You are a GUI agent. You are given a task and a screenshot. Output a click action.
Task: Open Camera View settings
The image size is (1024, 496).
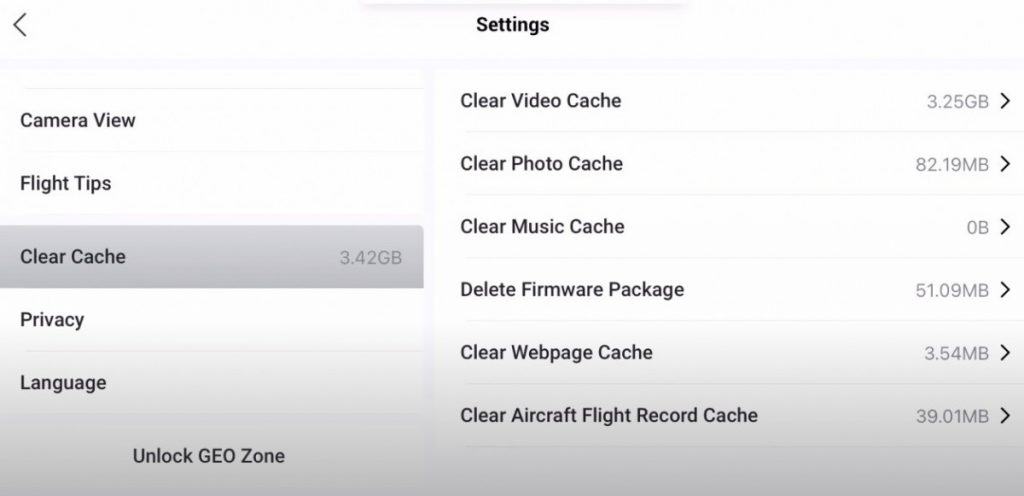pyautogui.click(x=212, y=120)
